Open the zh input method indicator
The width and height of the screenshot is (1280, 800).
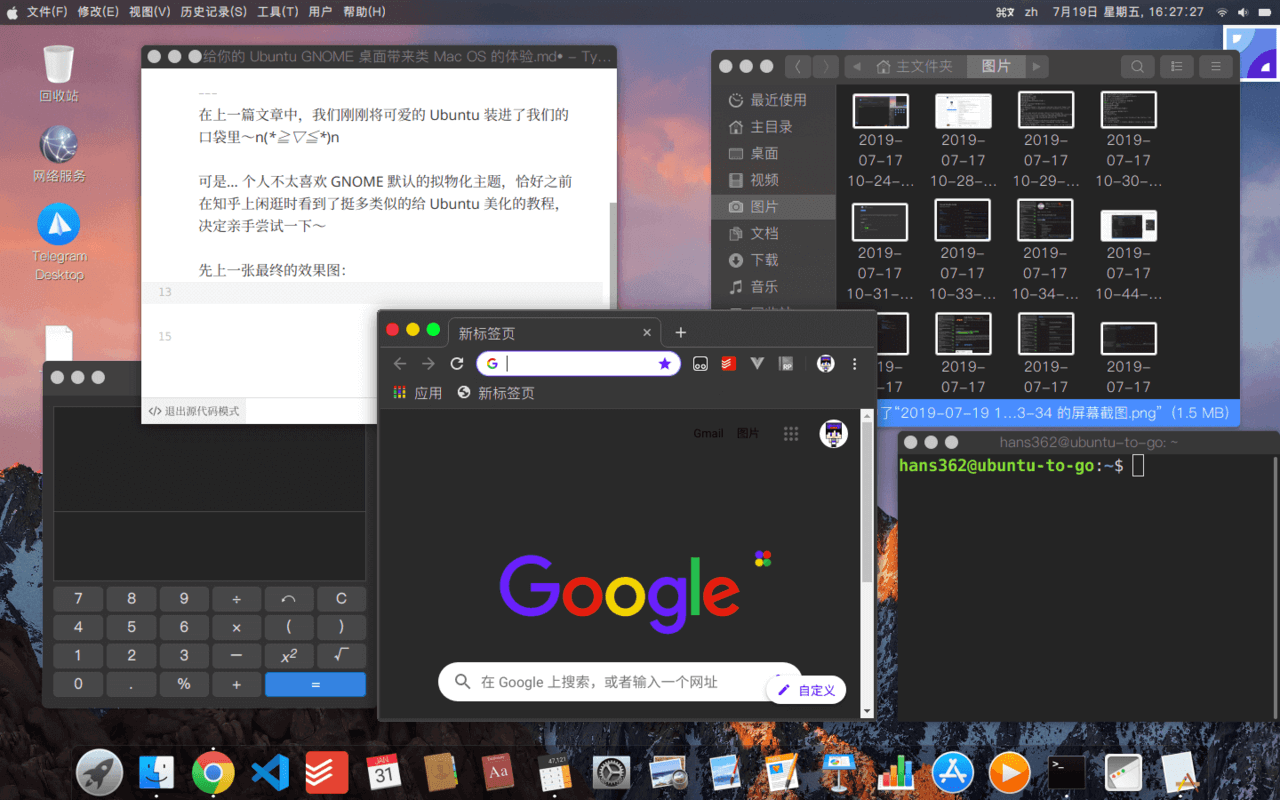coord(1031,12)
